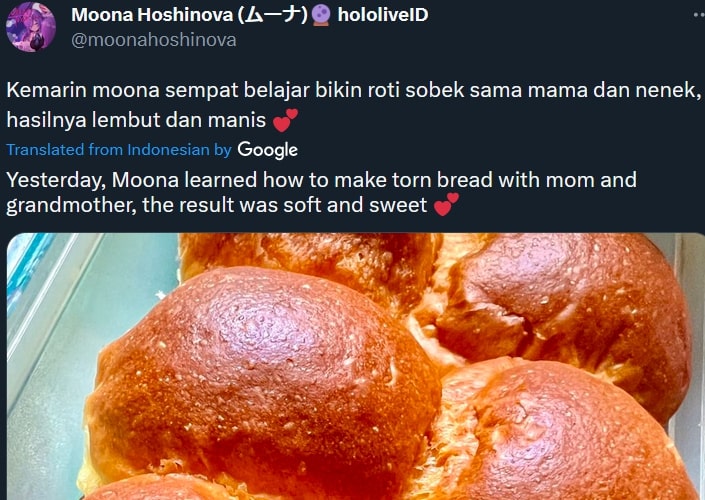Select the katakana ムーナ in display name
This screenshot has width=705, height=500.
[x=273, y=15]
